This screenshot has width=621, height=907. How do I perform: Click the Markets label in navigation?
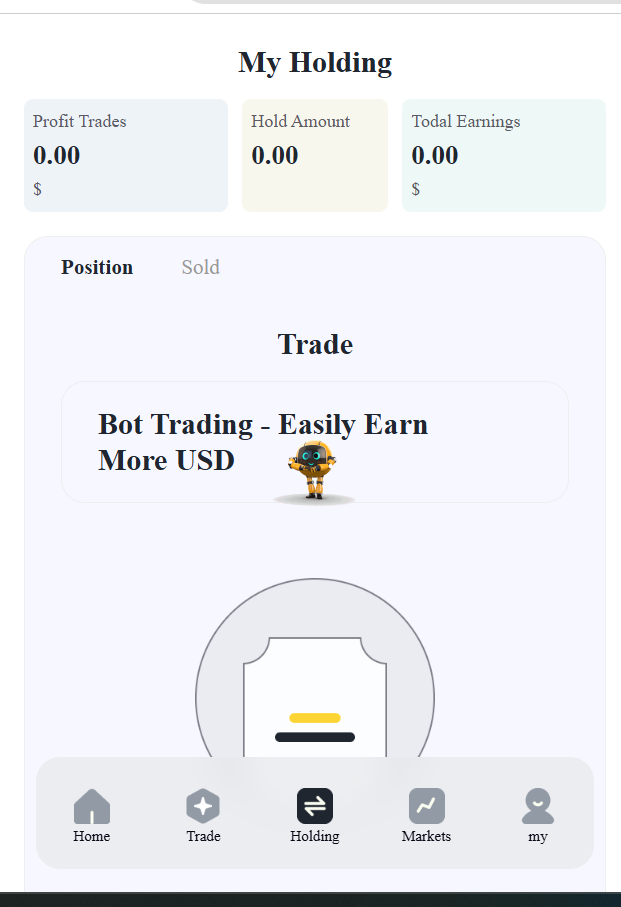pyautogui.click(x=427, y=836)
